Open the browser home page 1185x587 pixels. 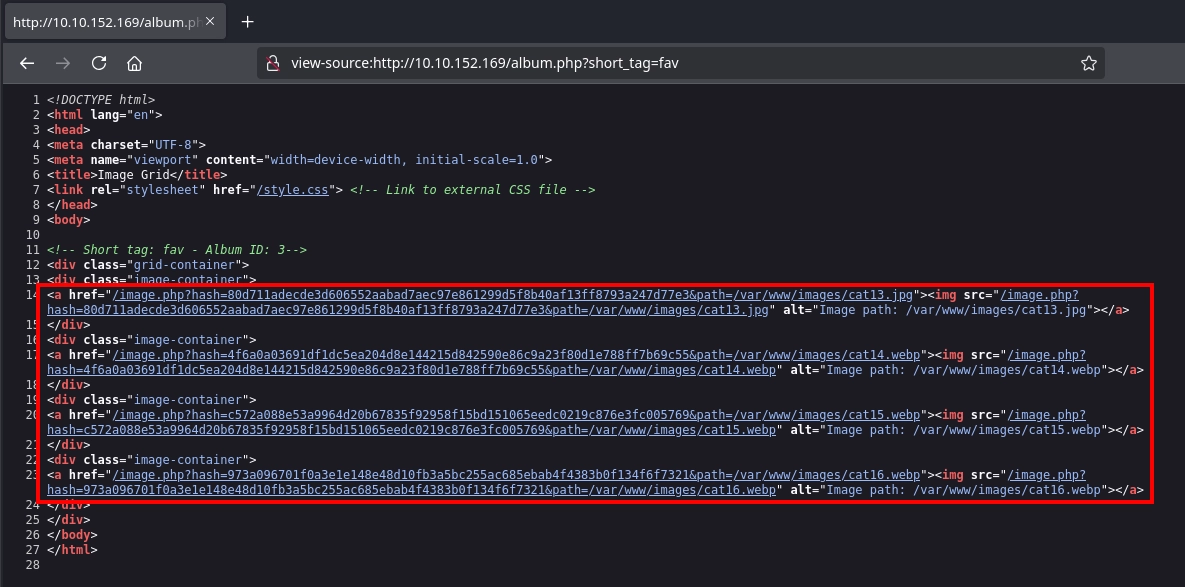(134, 63)
